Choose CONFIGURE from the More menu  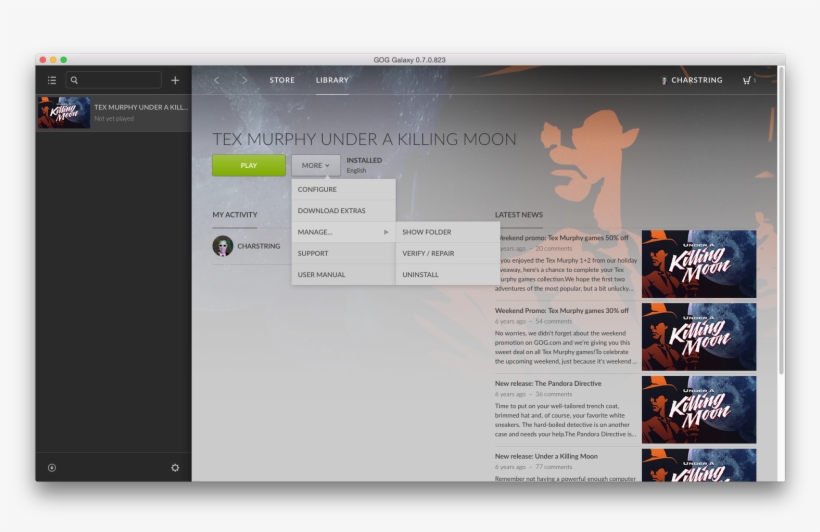pyautogui.click(x=344, y=189)
